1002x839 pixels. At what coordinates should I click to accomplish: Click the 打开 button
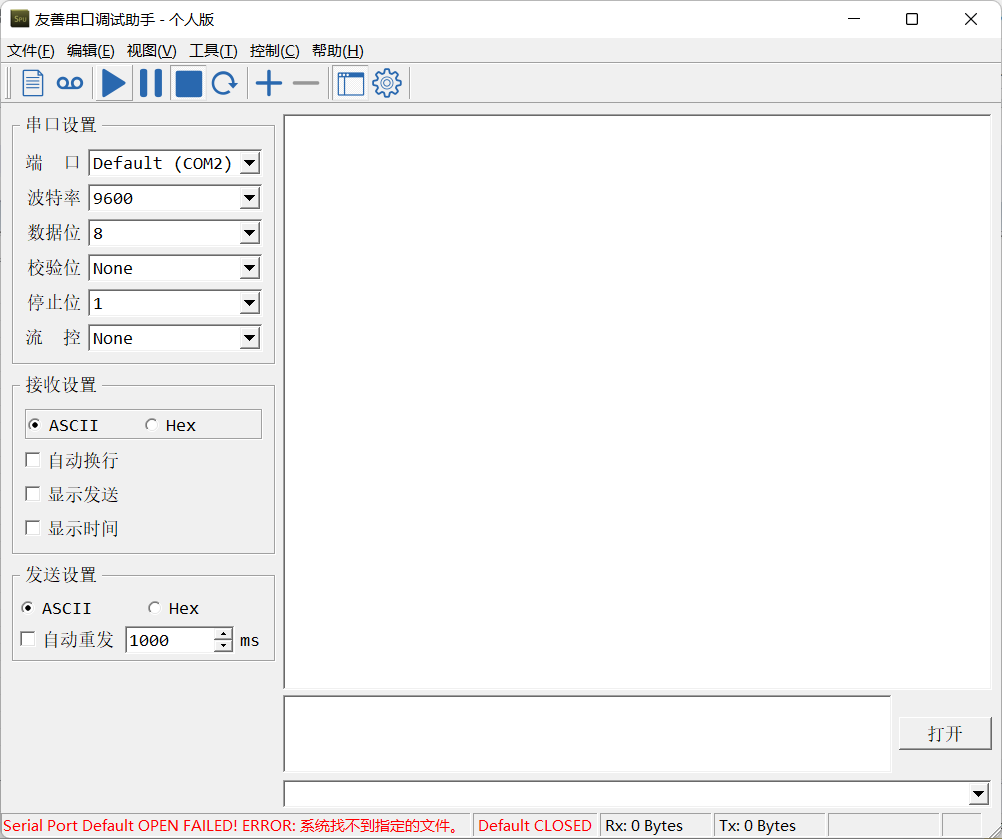[x=944, y=733]
